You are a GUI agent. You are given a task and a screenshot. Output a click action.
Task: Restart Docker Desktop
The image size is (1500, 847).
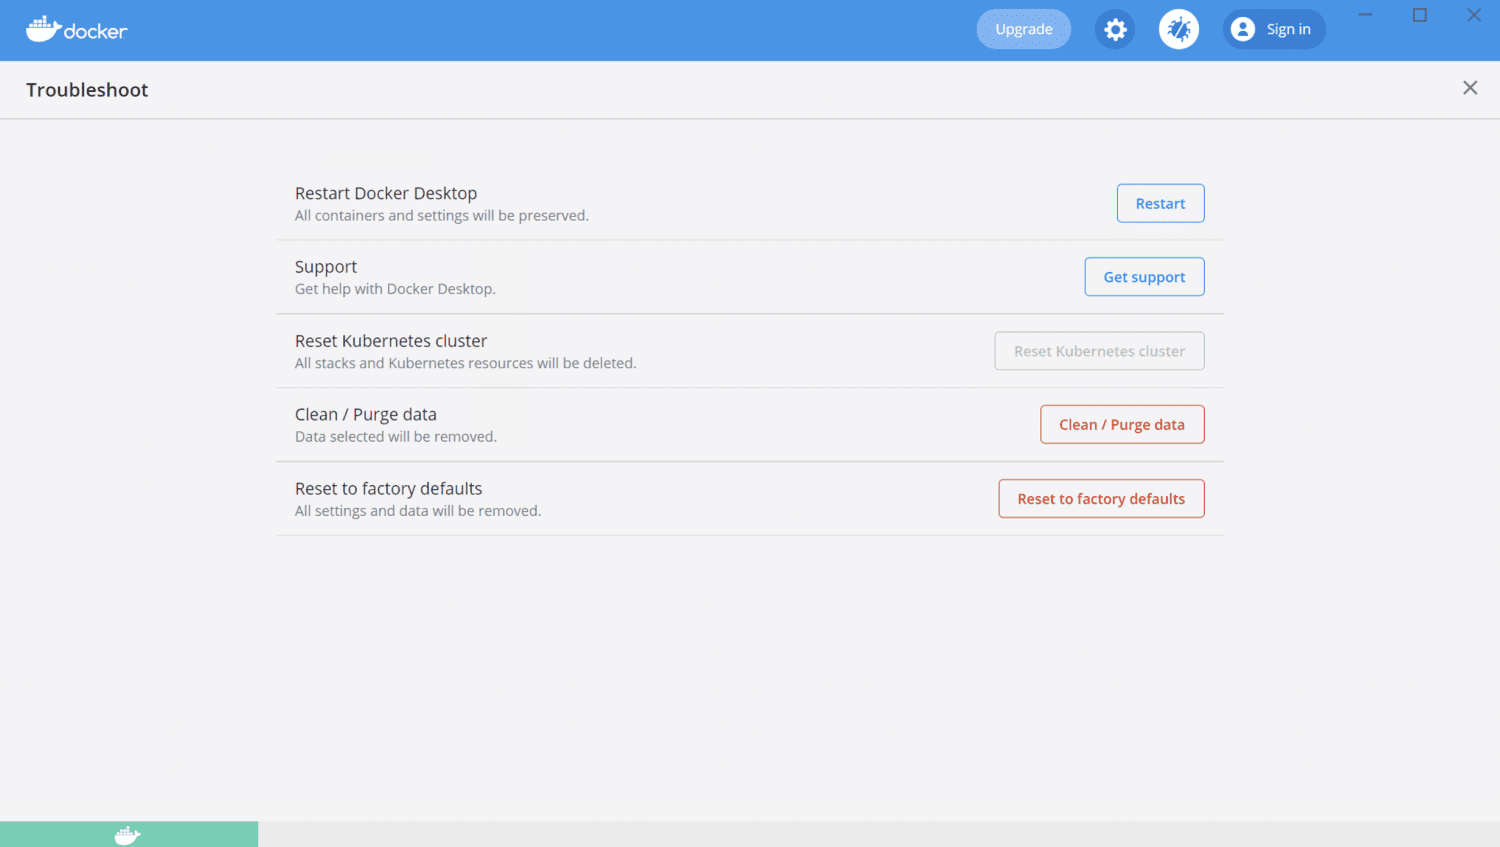[1160, 203]
